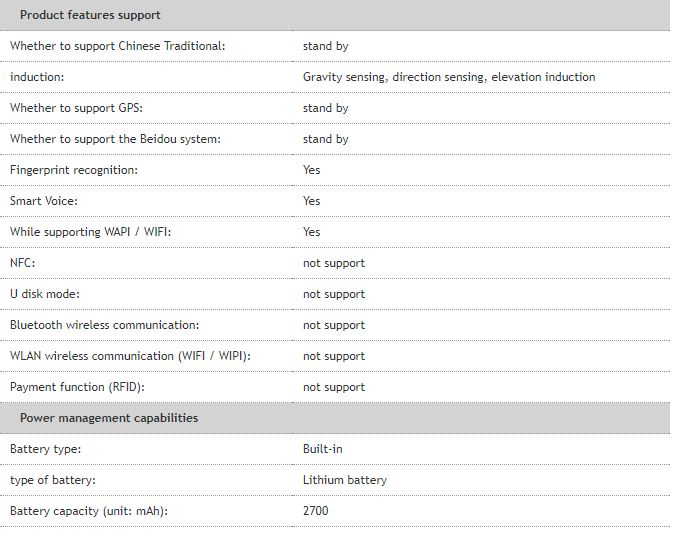Image resolution: width=679 pixels, height=537 pixels.
Task: Click the 2700 battery capacity value
Action: (316, 511)
